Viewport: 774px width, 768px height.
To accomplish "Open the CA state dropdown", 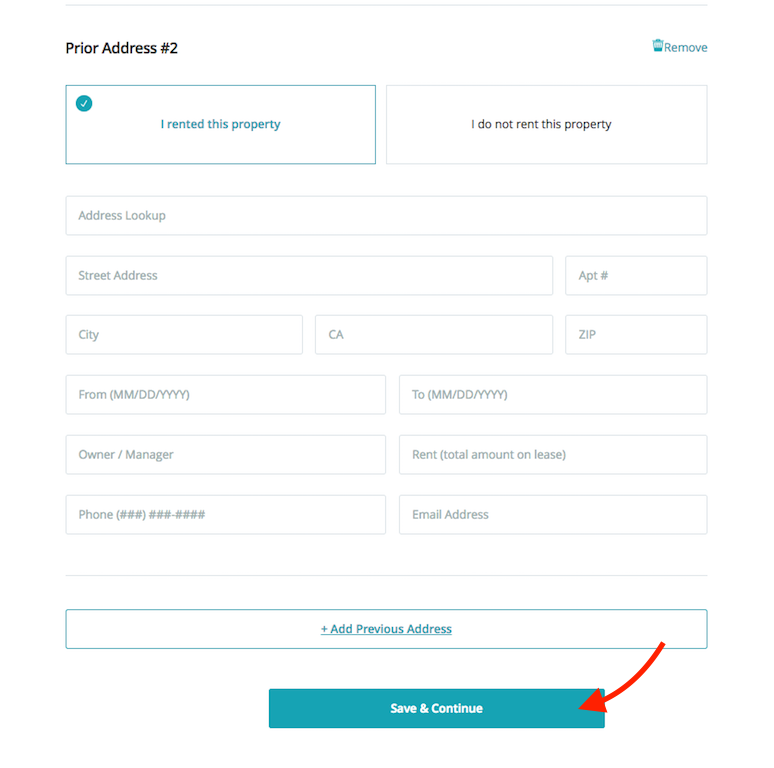I will point(433,335).
